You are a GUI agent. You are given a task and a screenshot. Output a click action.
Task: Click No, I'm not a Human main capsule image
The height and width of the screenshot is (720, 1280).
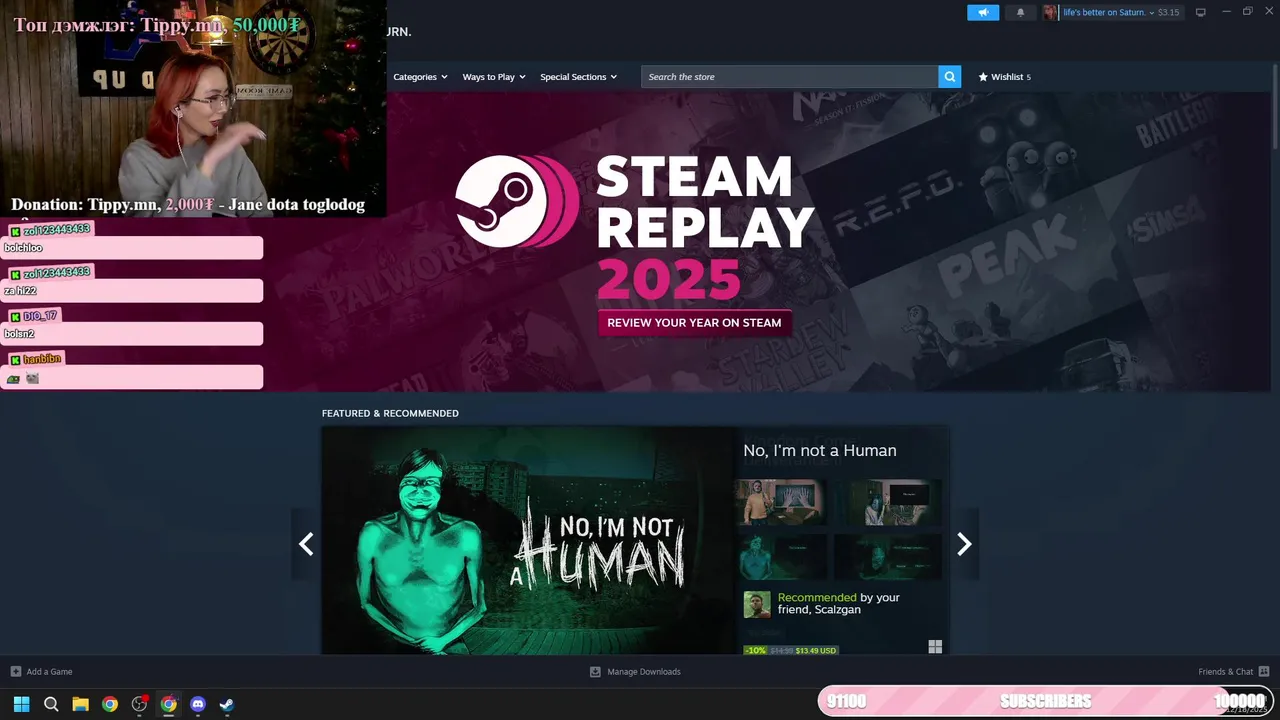[528, 541]
